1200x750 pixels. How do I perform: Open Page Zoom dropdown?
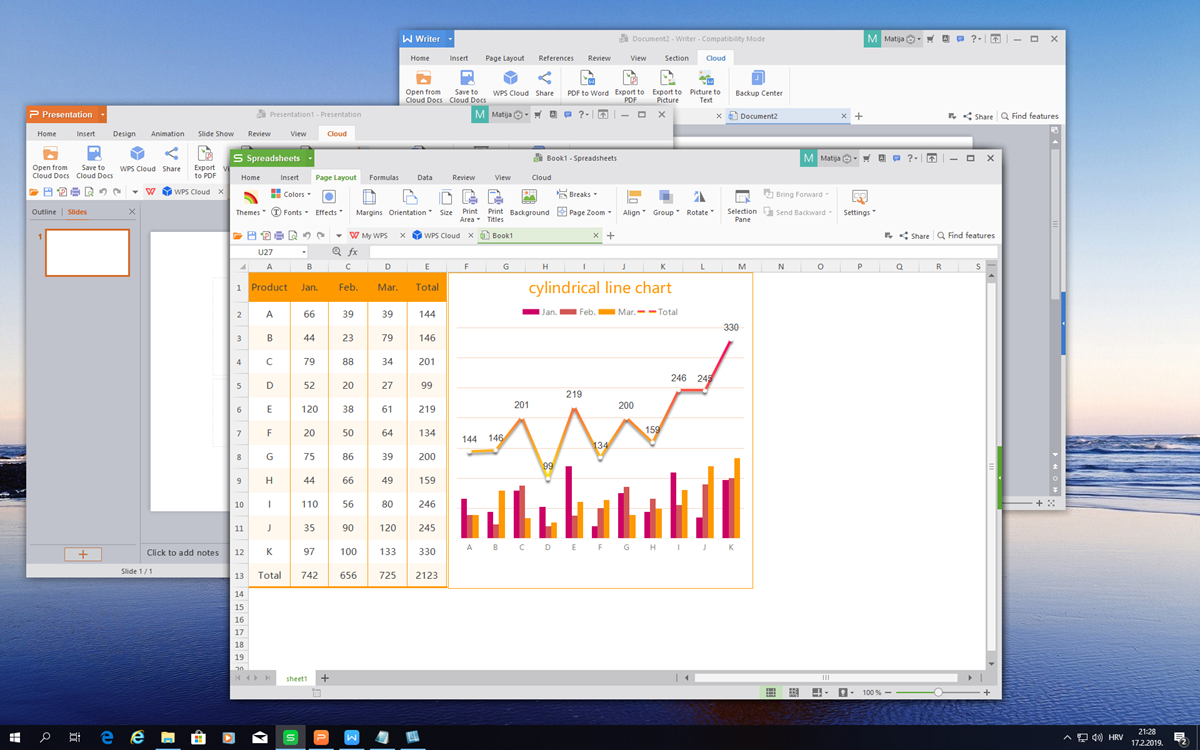(583, 212)
